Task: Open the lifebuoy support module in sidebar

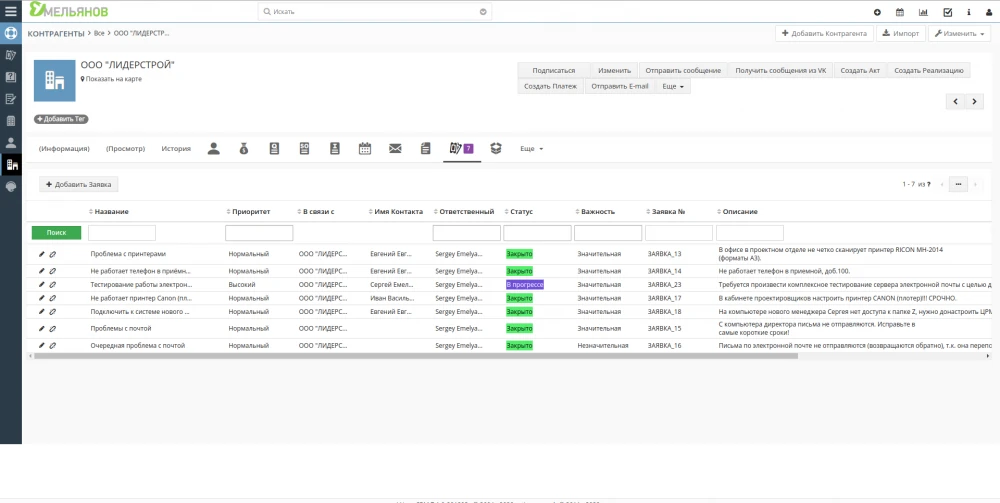Action: tap(11, 33)
